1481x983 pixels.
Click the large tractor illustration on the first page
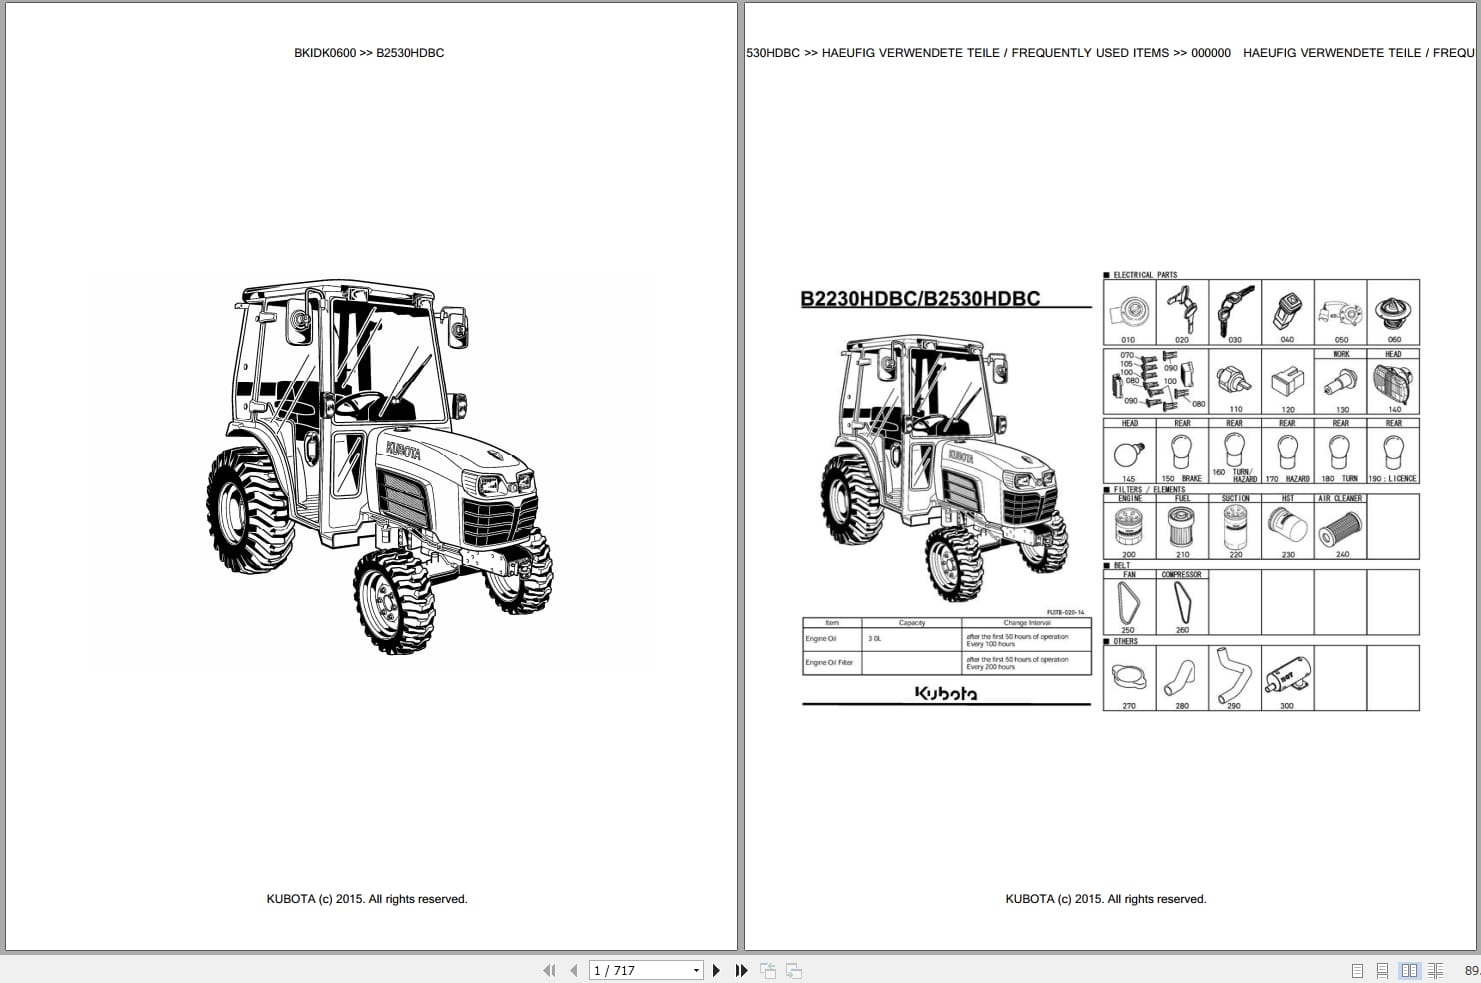coord(380,466)
